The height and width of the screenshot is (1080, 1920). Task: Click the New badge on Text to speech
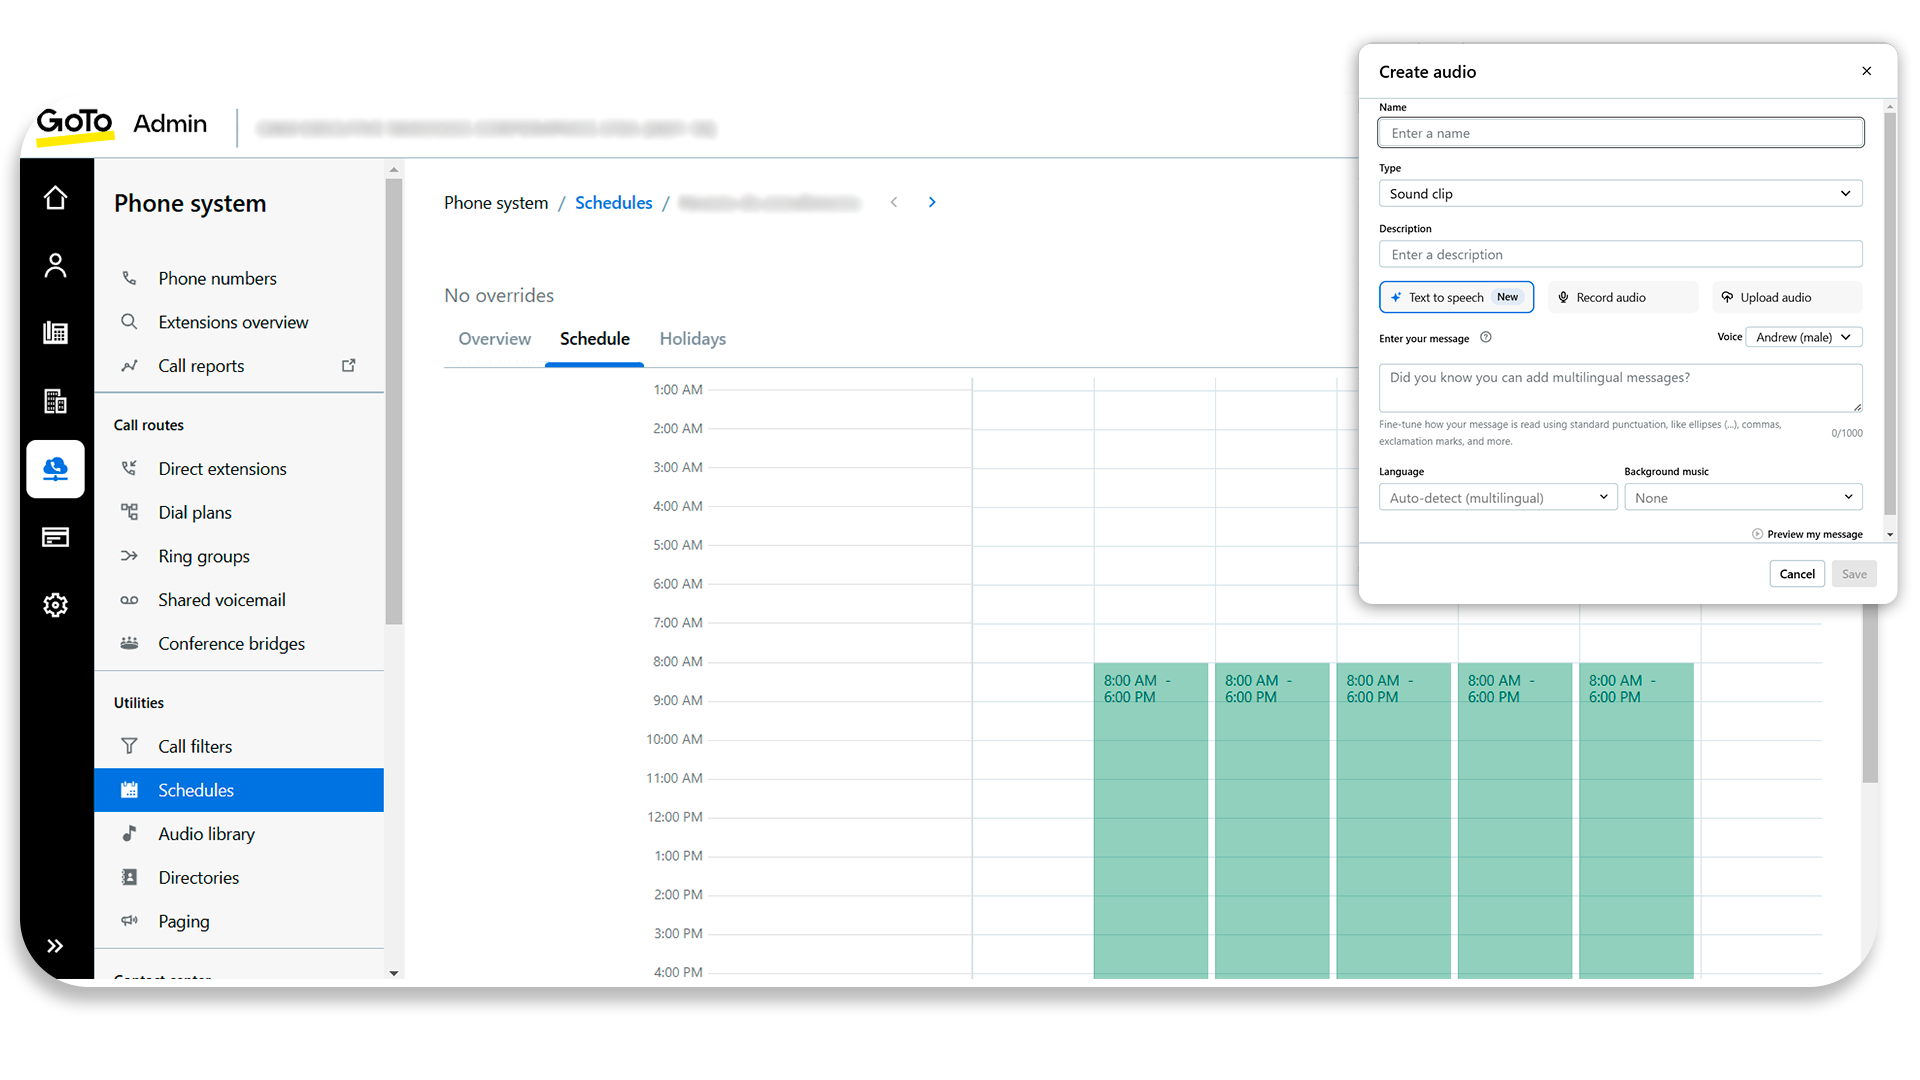[1507, 297]
